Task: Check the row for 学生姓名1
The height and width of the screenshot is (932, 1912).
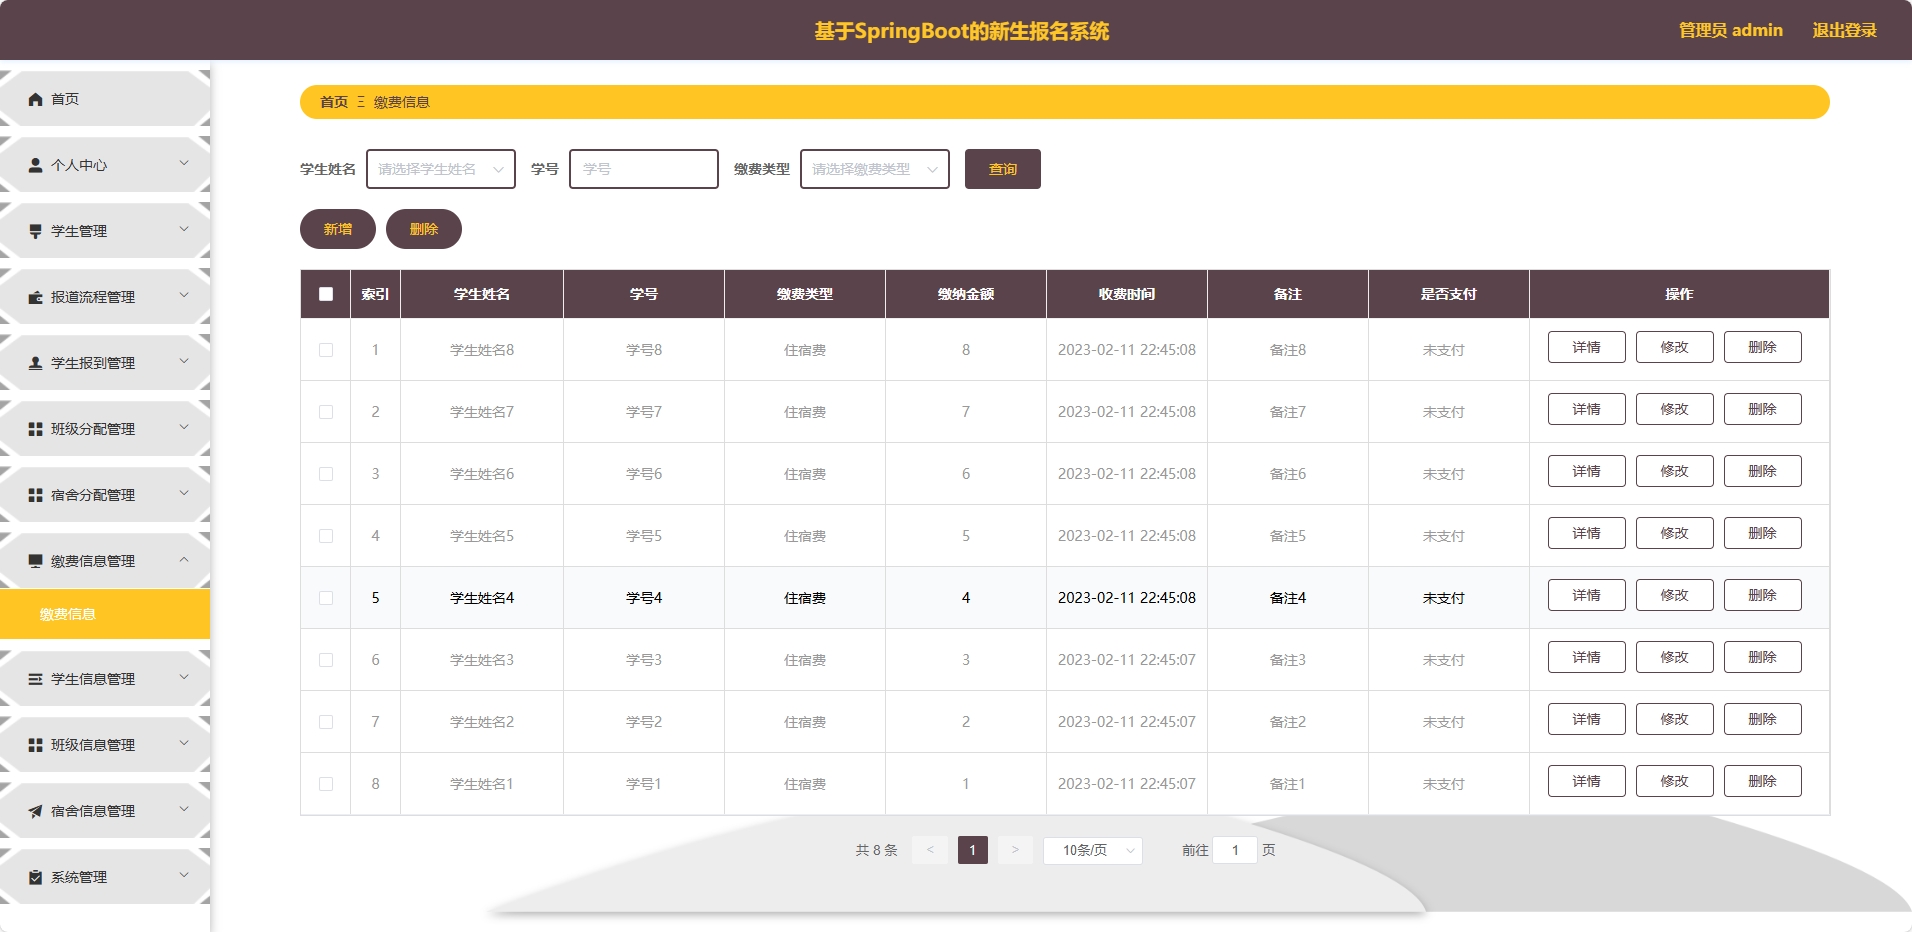Action: [x=326, y=784]
